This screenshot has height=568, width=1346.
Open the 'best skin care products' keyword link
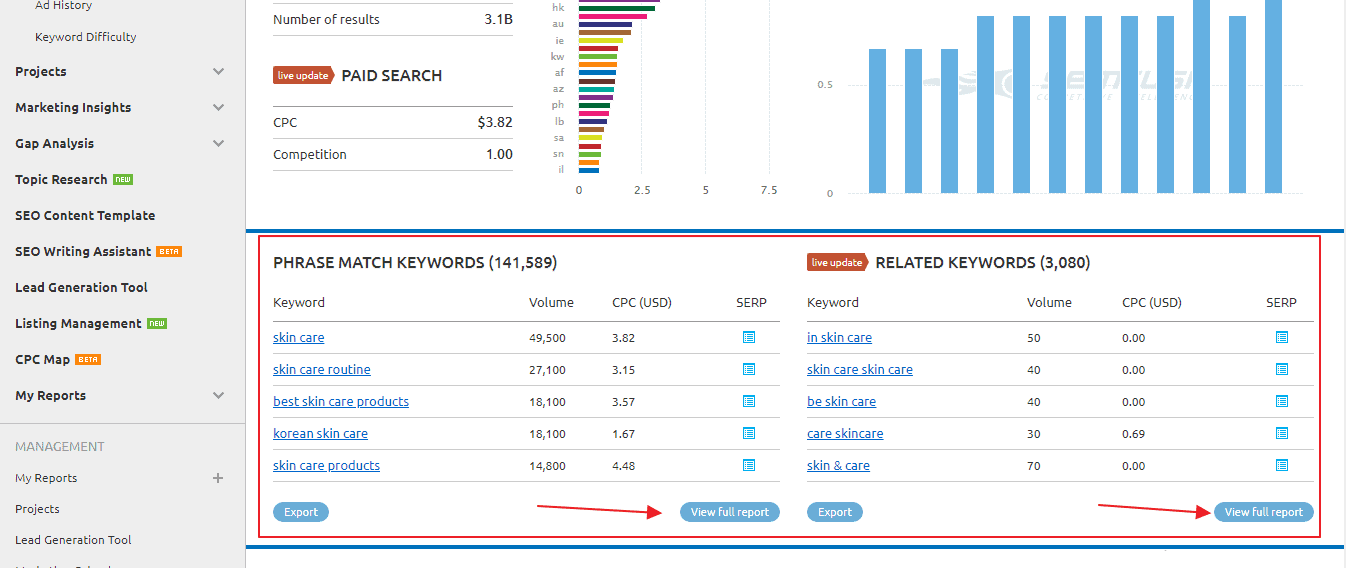(341, 402)
